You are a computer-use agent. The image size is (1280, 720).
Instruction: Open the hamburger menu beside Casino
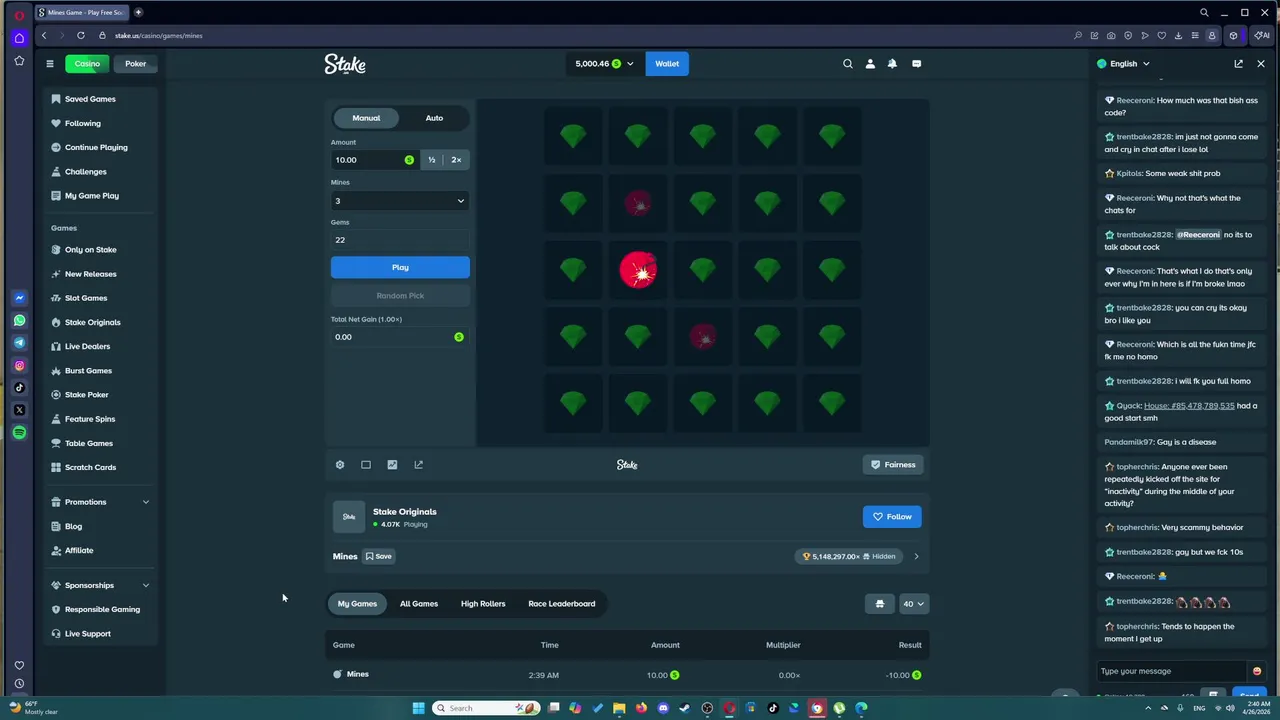[x=49, y=63]
